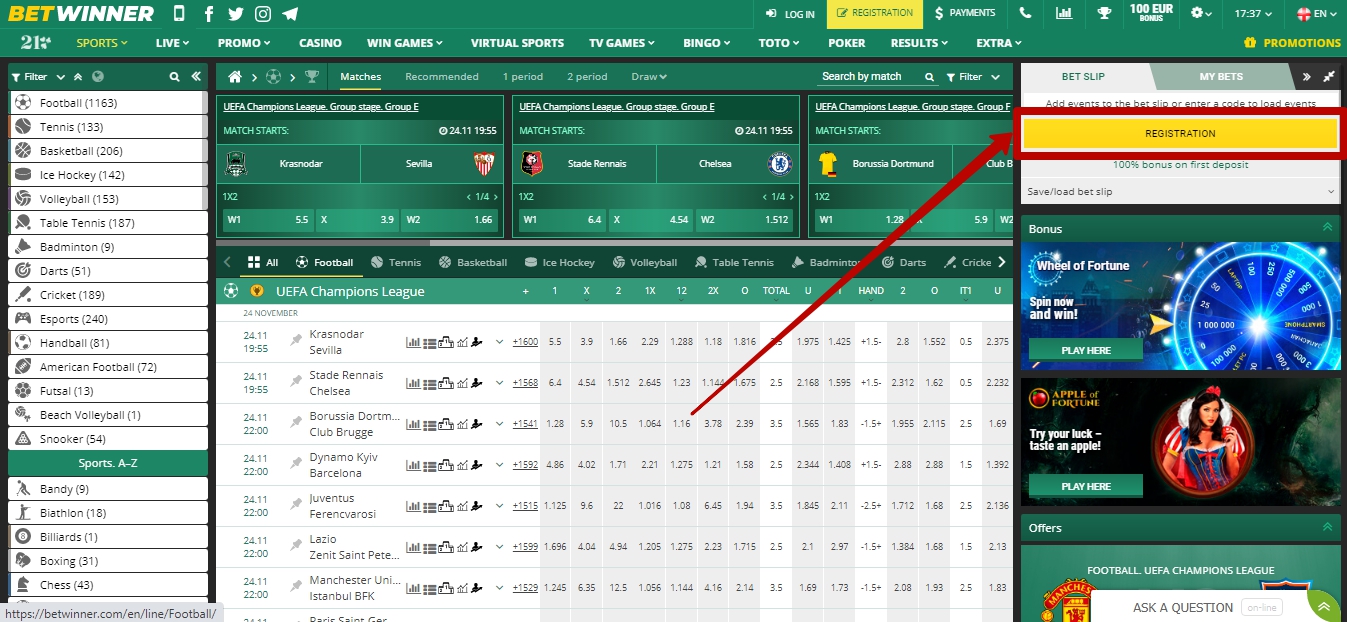Collapse the Offers panel
This screenshot has width=1347, height=622.
[x=1327, y=527]
